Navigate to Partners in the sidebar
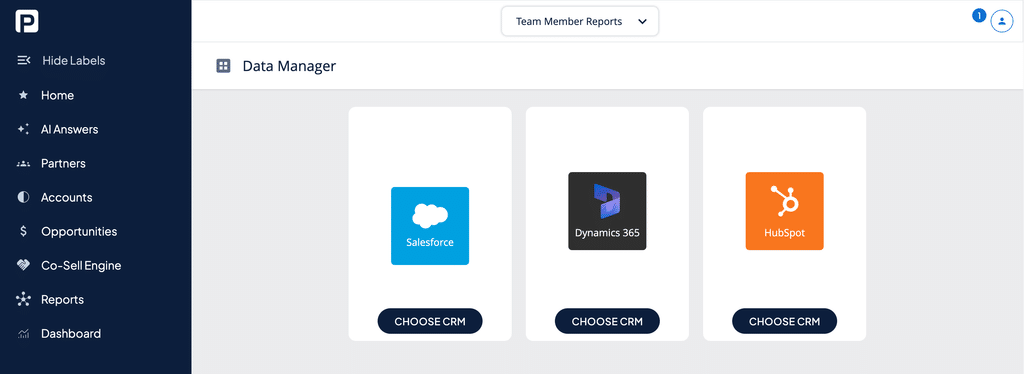This screenshot has width=1024, height=374. 63,163
